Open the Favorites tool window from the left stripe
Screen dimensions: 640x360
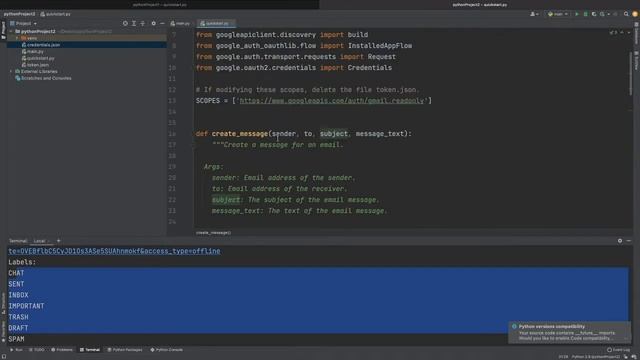(x=3, y=331)
